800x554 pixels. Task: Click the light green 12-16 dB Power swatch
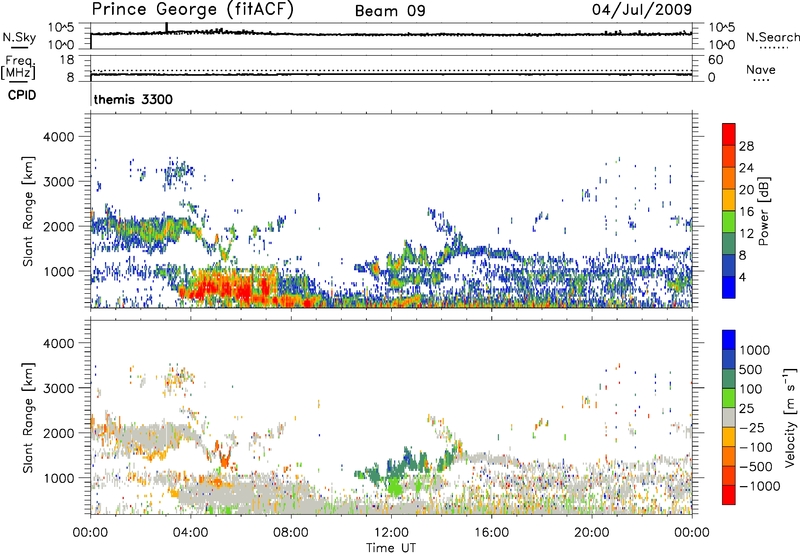coord(729,222)
